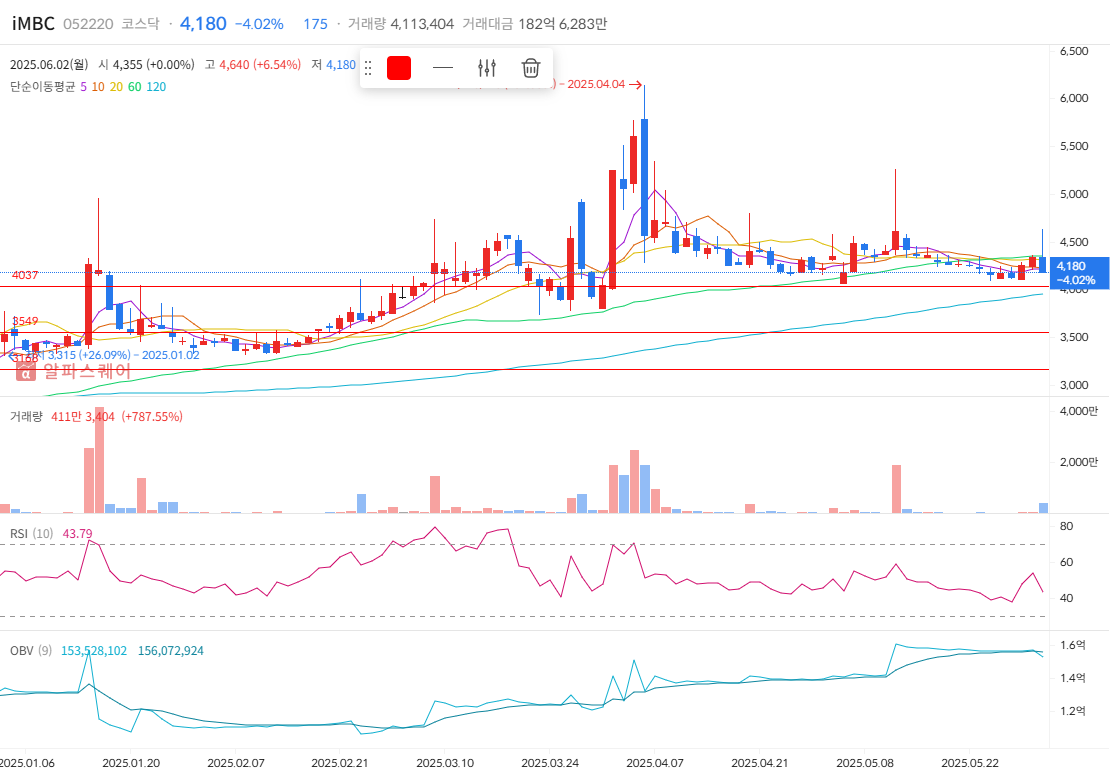Click the high marker date 2025.04.04
1110x778 pixels.
(x=597, y=84)
